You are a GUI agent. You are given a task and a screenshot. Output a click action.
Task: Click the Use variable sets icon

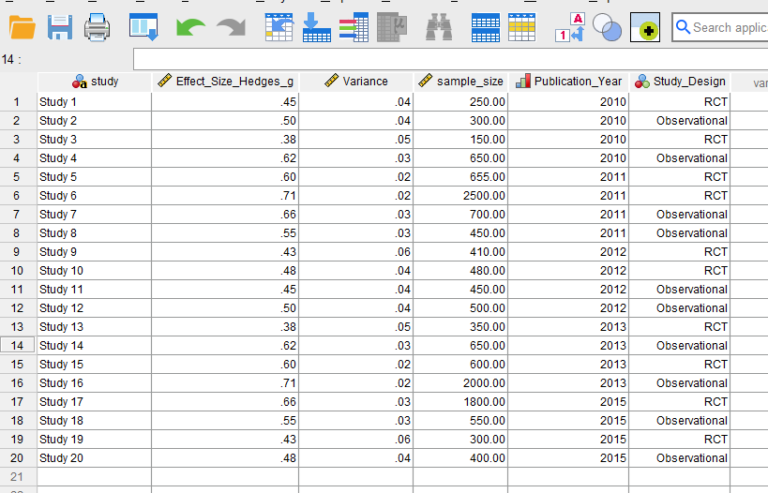[x=607, y=28]
